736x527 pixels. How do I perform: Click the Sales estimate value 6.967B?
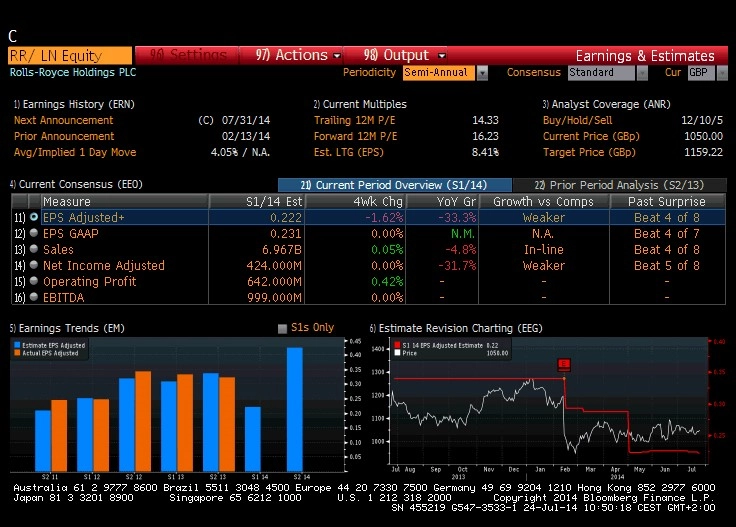click(282, 249)
